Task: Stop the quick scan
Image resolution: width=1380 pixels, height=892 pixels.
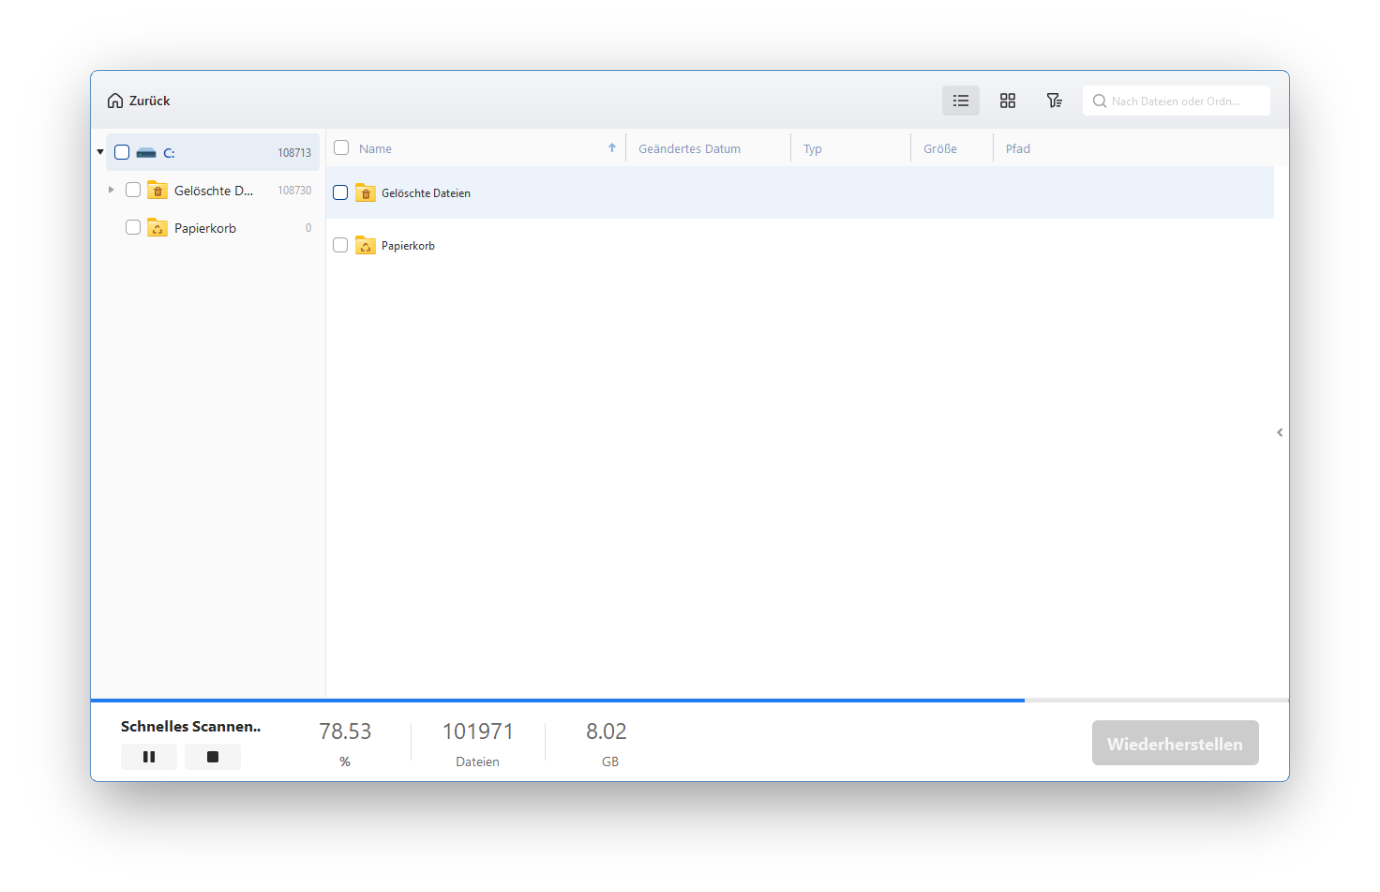Action: pyautogui.click(x=212, y=757)
